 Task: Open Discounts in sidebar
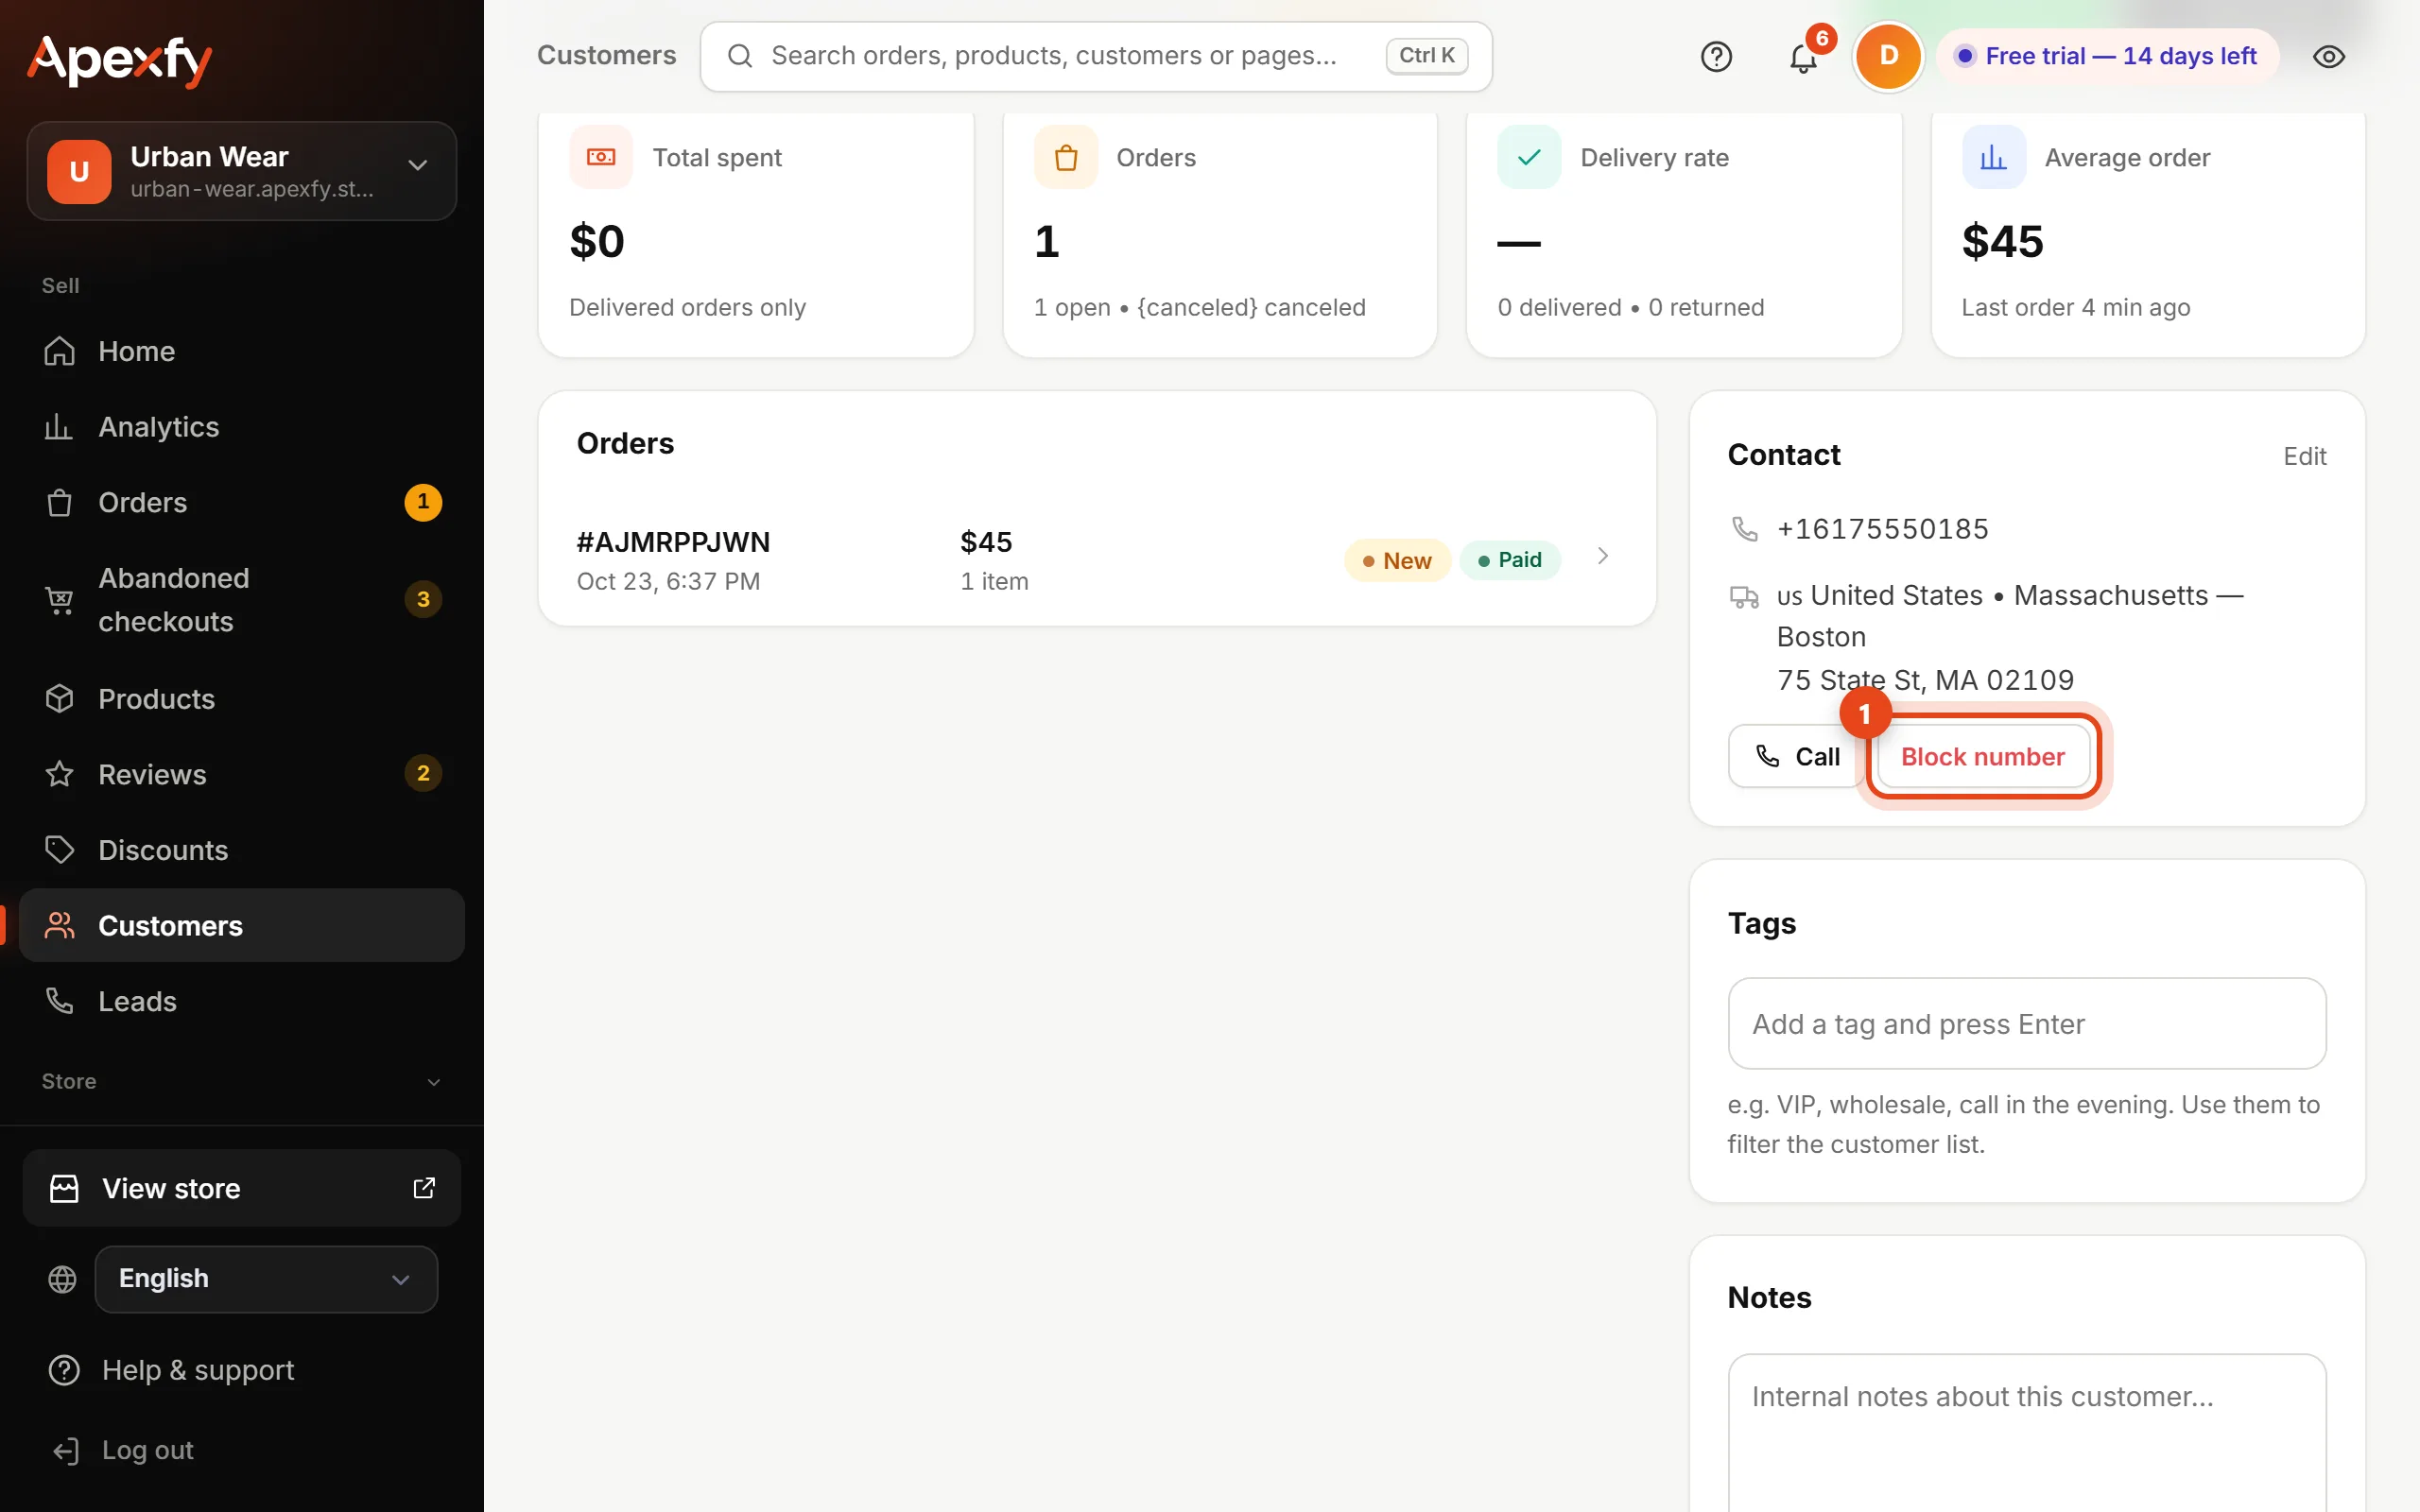242,850
